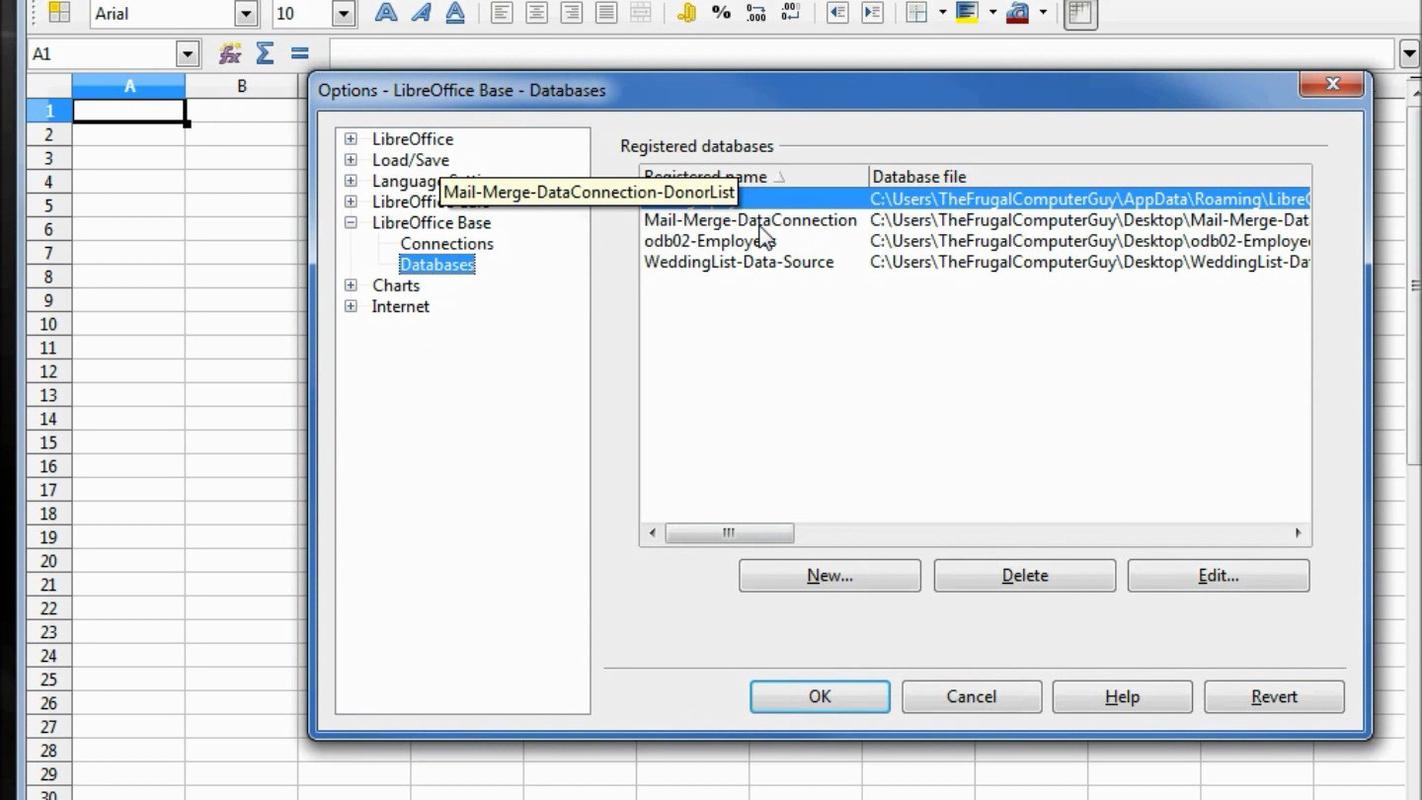Apply italic with the slanted A icon
The height and width of the screenshot is (800, 1422).
click(421, 13)
